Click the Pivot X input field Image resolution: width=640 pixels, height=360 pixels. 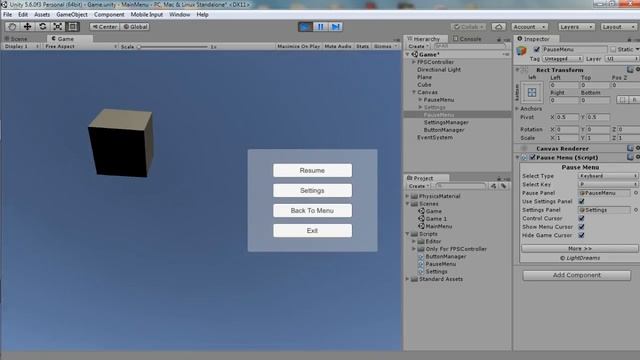click(x=567, y=117)
